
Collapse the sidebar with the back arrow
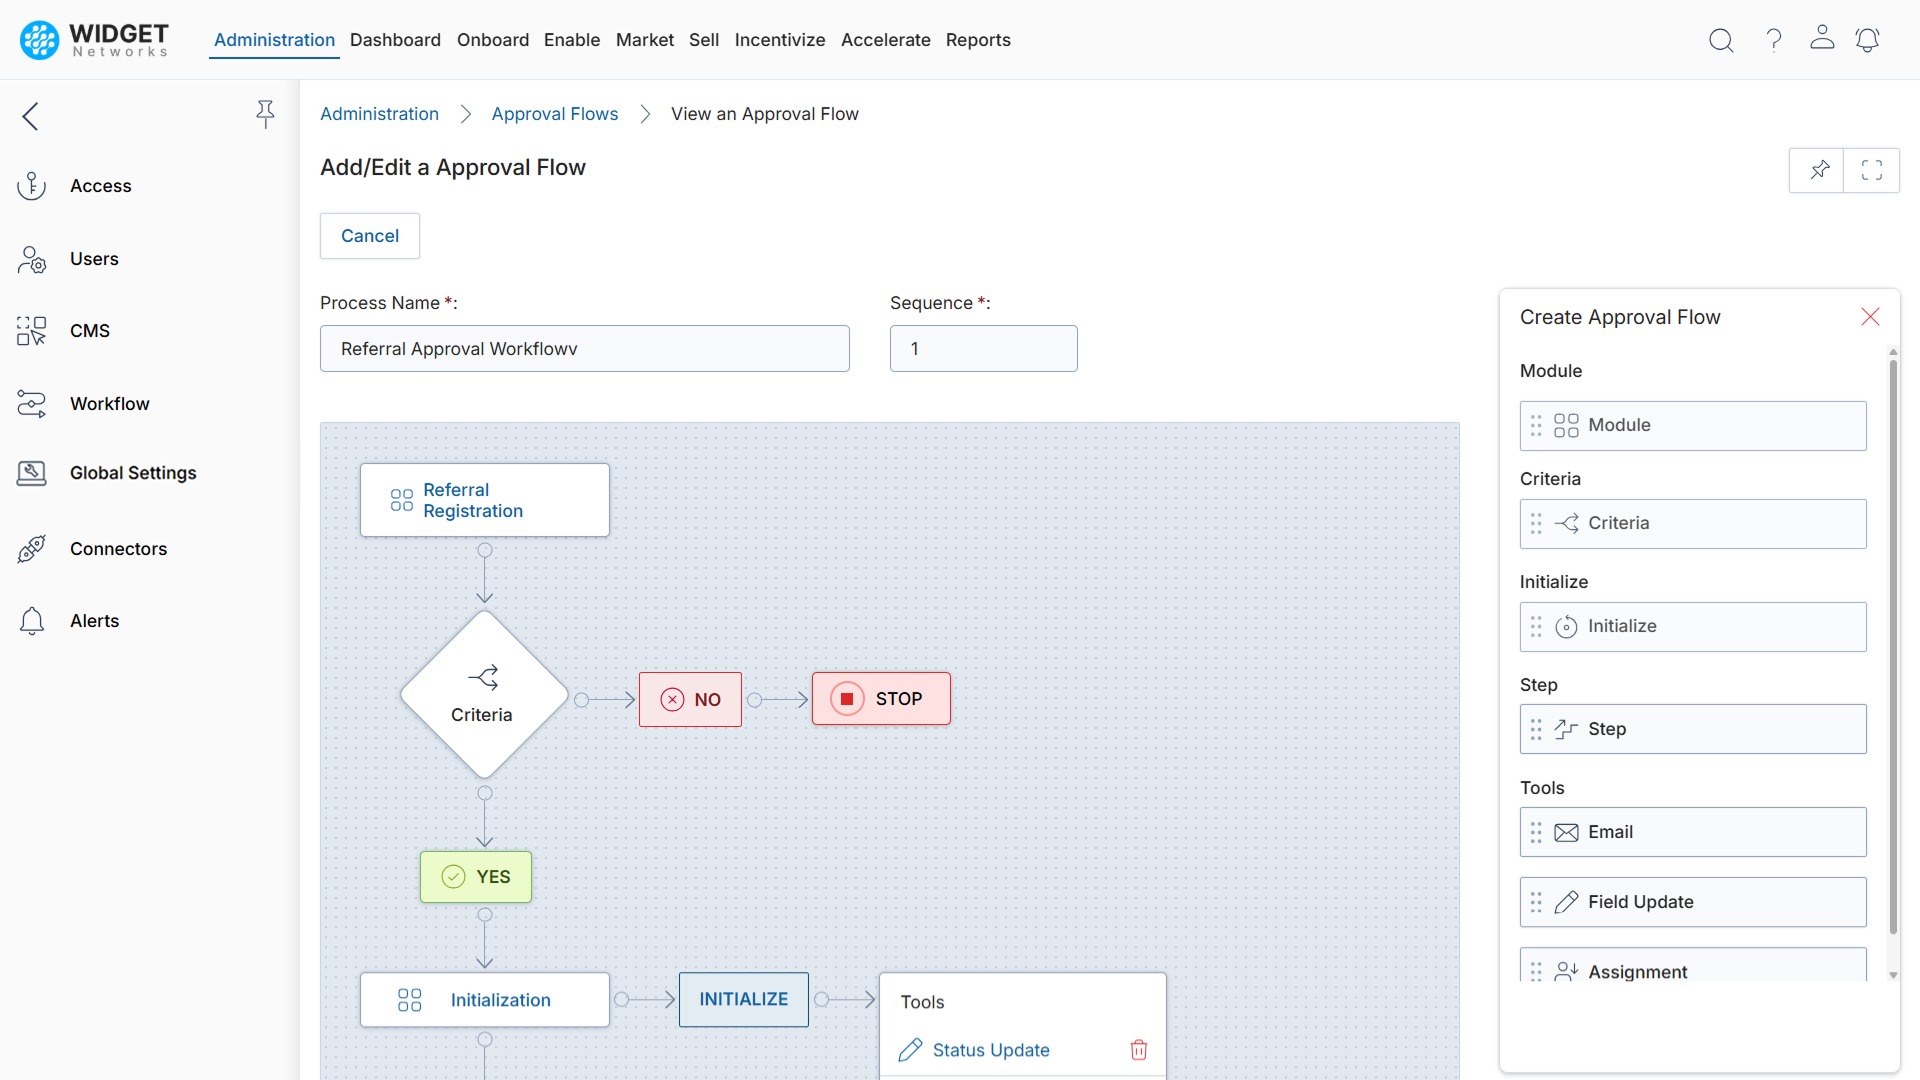[30, 116]
